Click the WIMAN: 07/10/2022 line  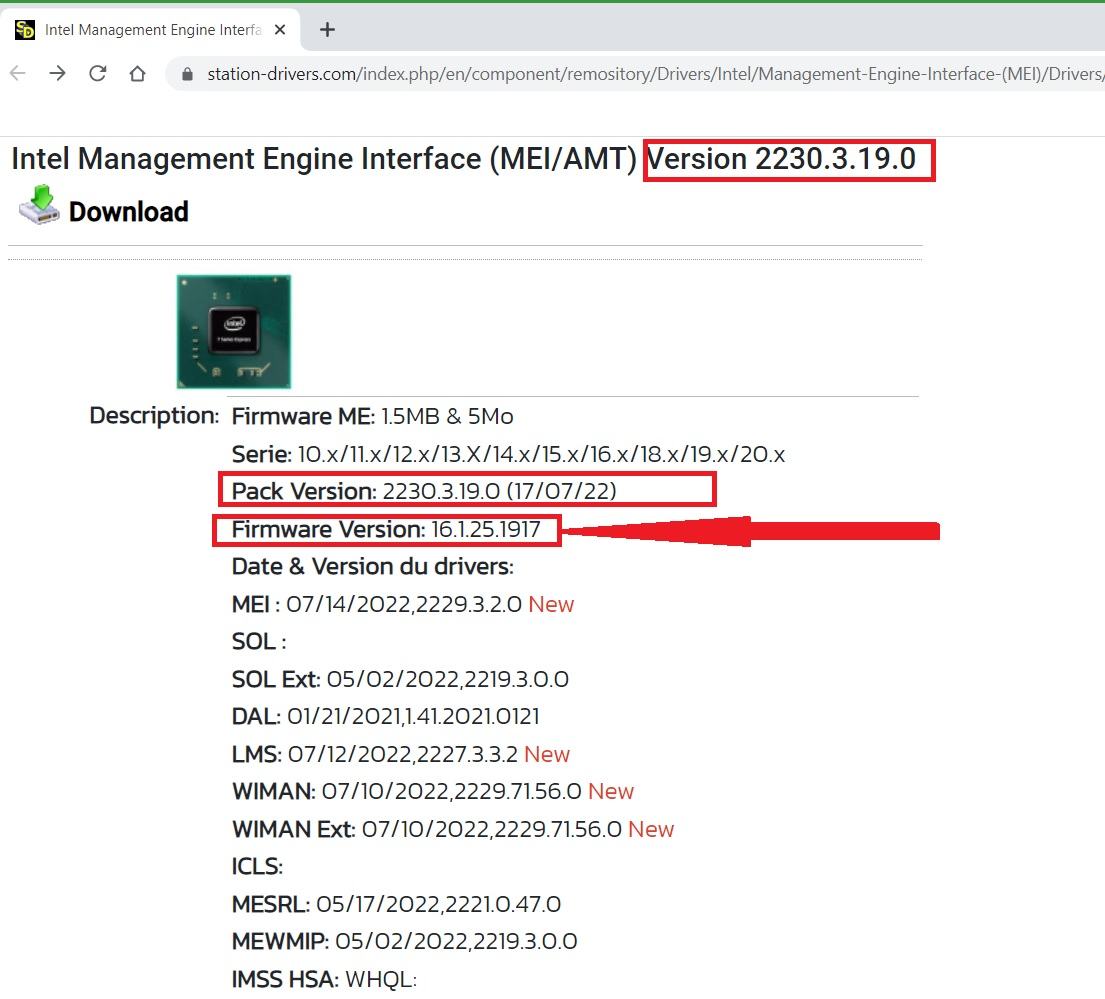[x=433, y=792]
